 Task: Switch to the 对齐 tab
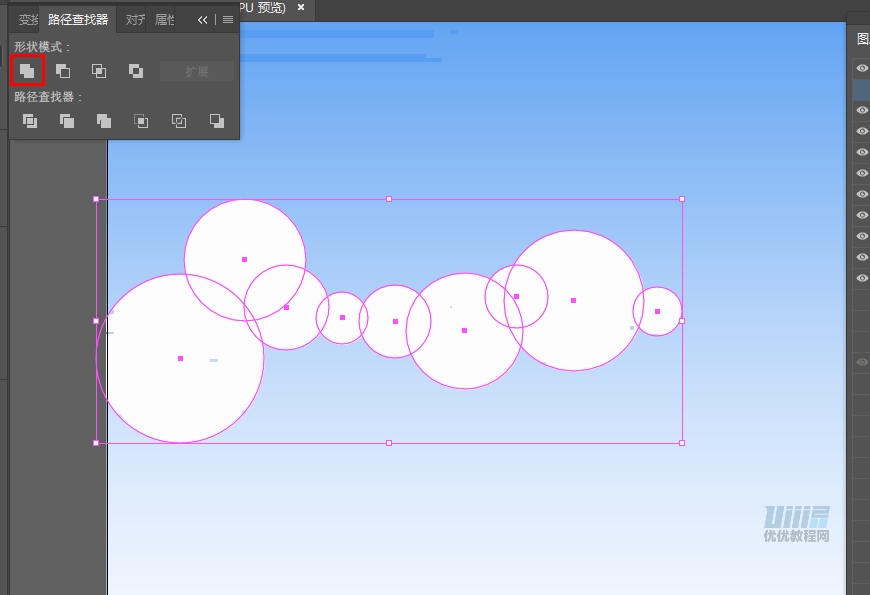tap(134, 20)
